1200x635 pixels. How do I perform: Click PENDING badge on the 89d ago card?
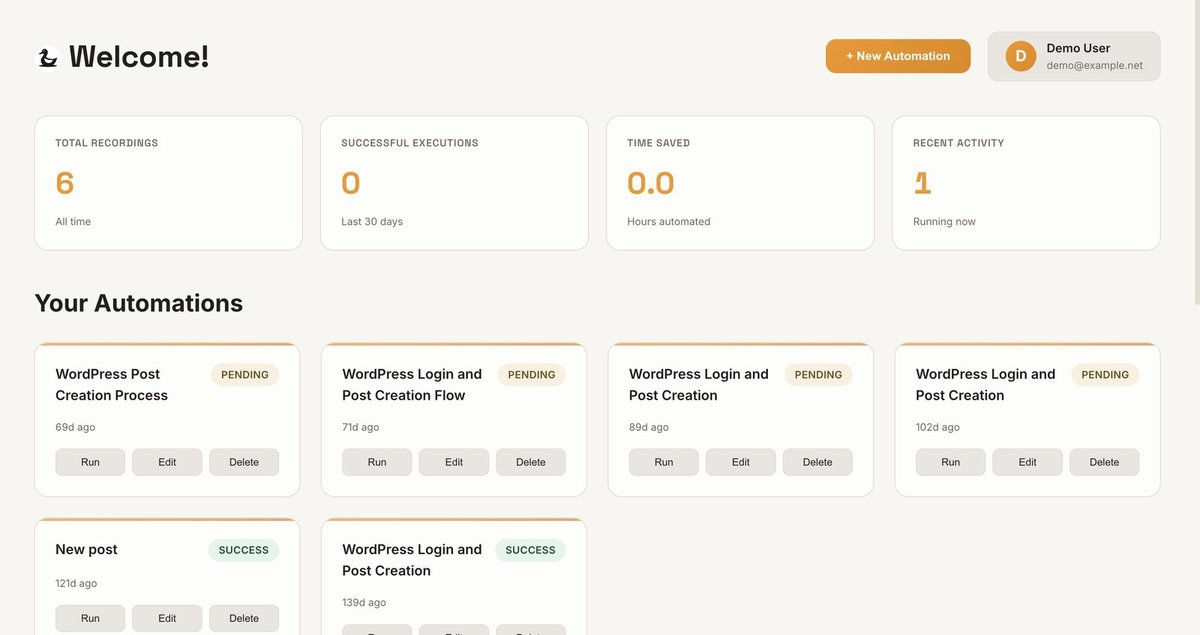(x=819, y=375)
